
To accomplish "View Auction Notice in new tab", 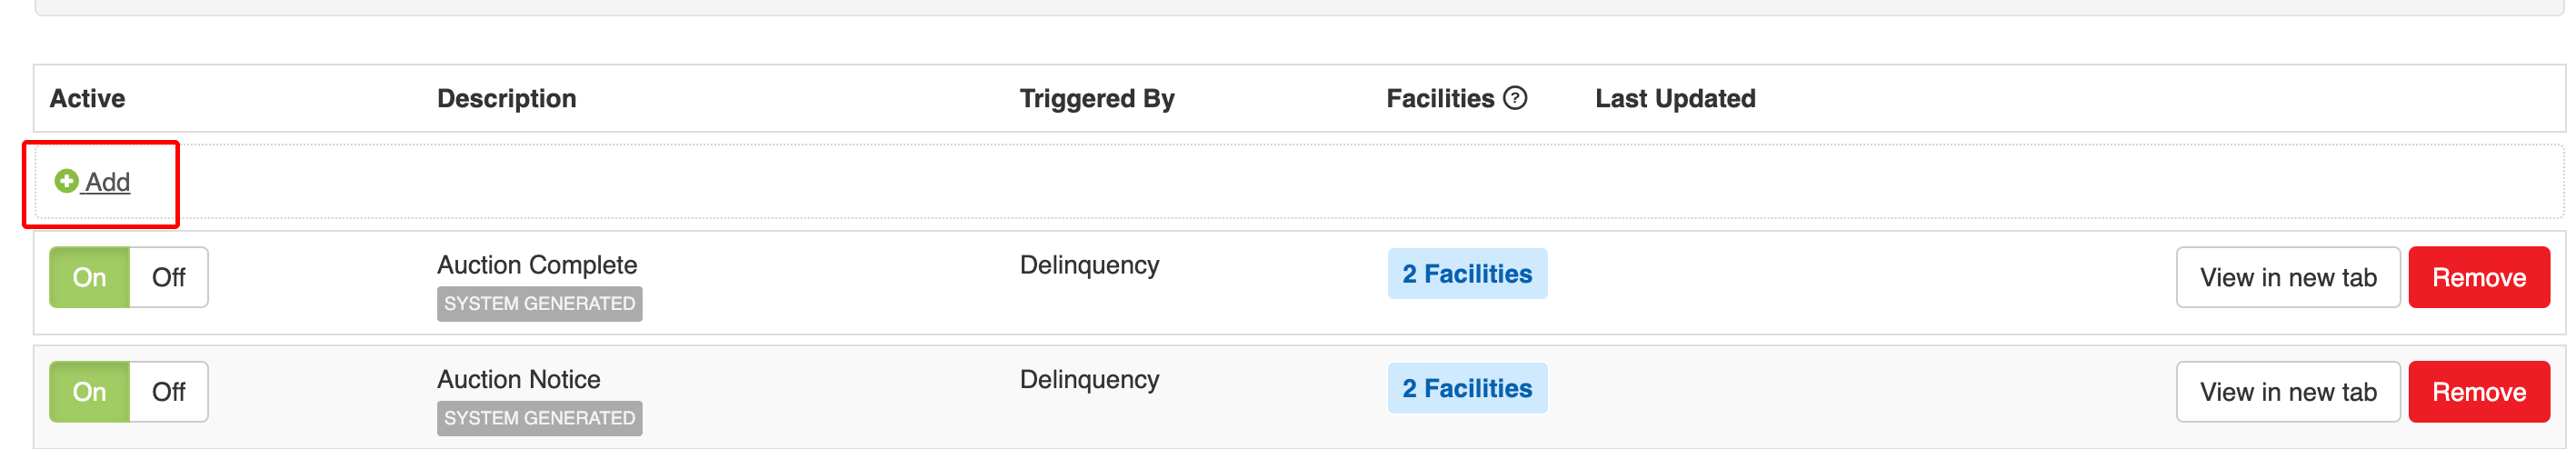I will tap(2287, 392).
